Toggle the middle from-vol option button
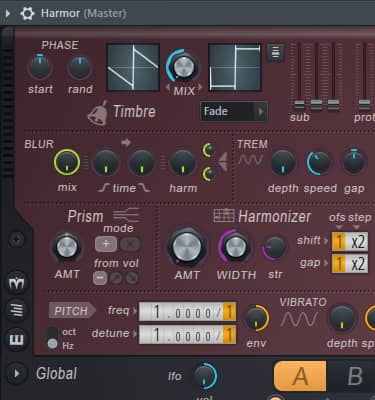Image resolution: width=375 pixels, height=400 pixels. (116, 278)
